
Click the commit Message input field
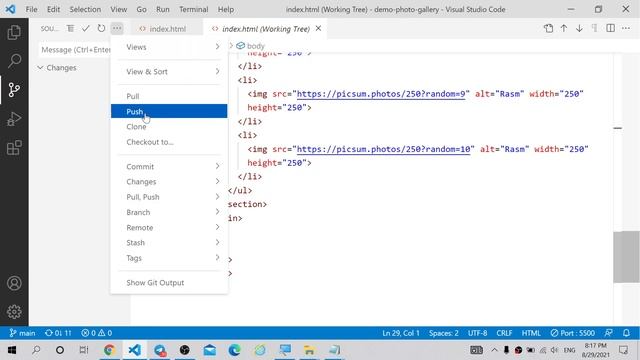point(75,50)
